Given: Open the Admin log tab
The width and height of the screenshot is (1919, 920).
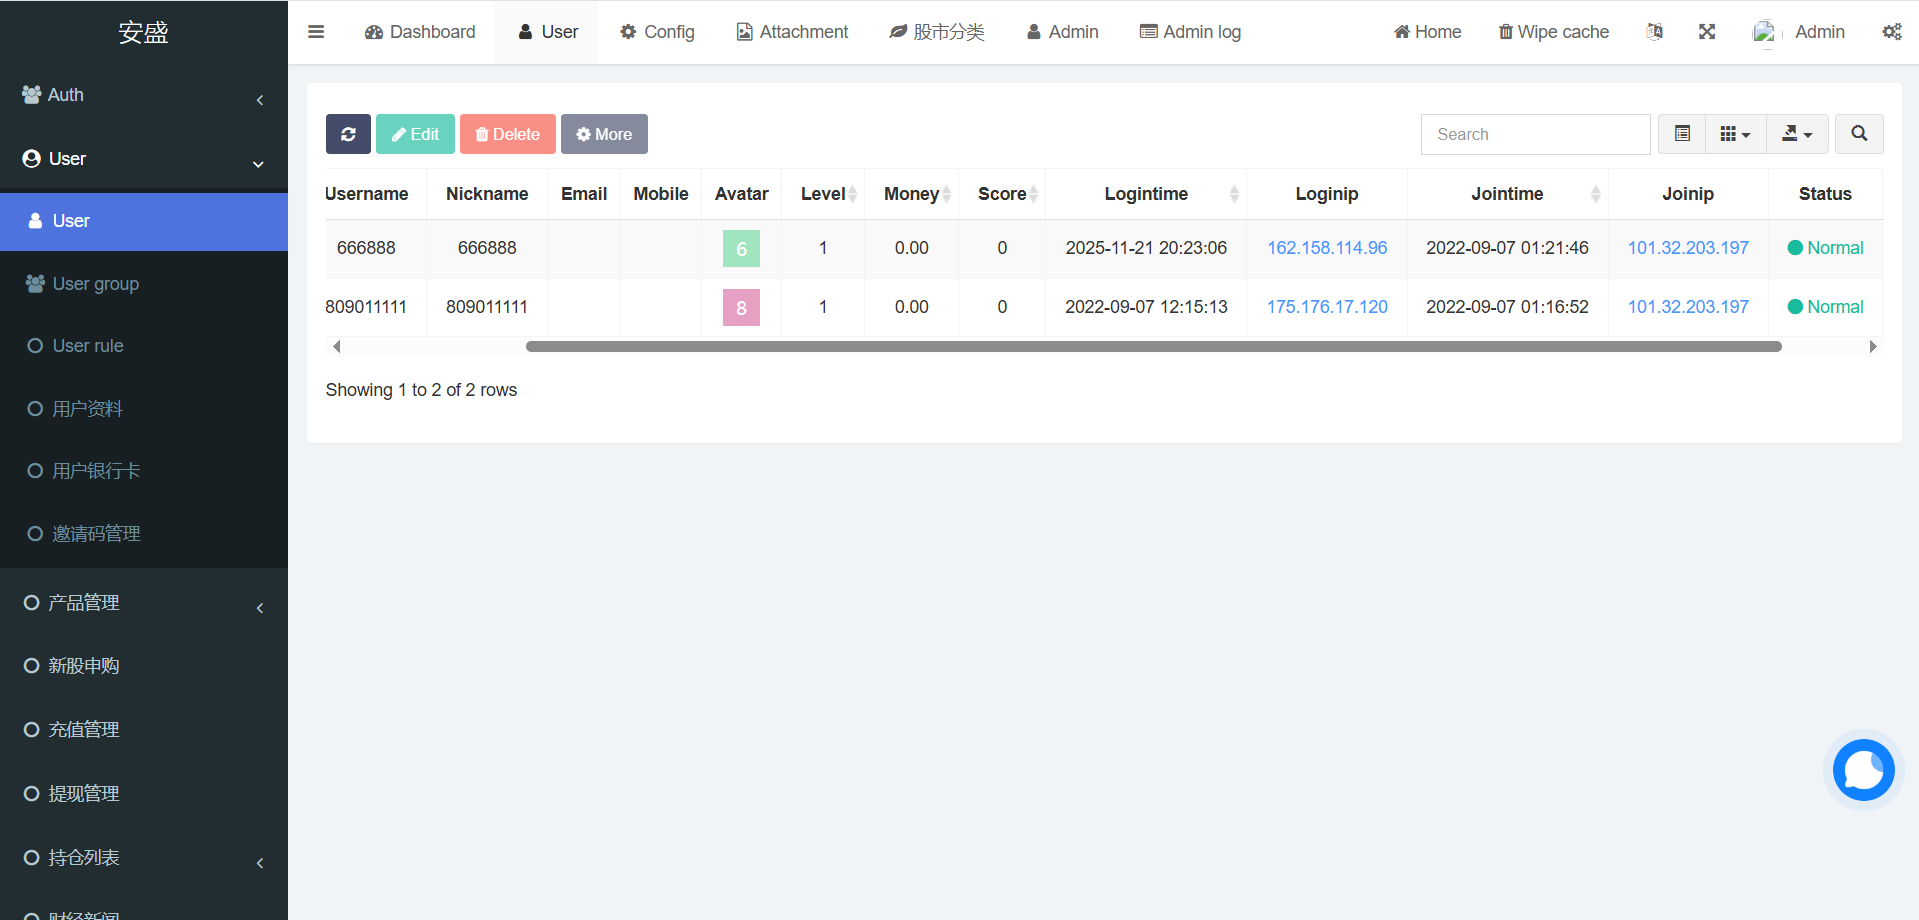Looking at the screenshot, I should click(x=1190, y=32).
